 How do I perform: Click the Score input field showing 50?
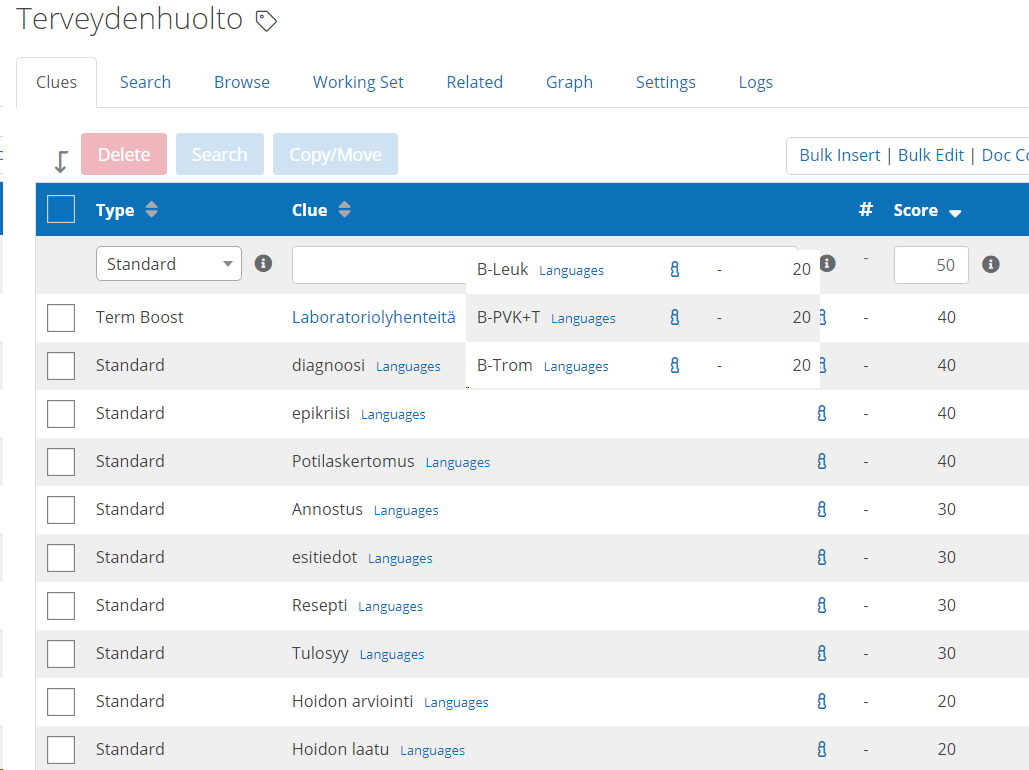click(930, 265)
